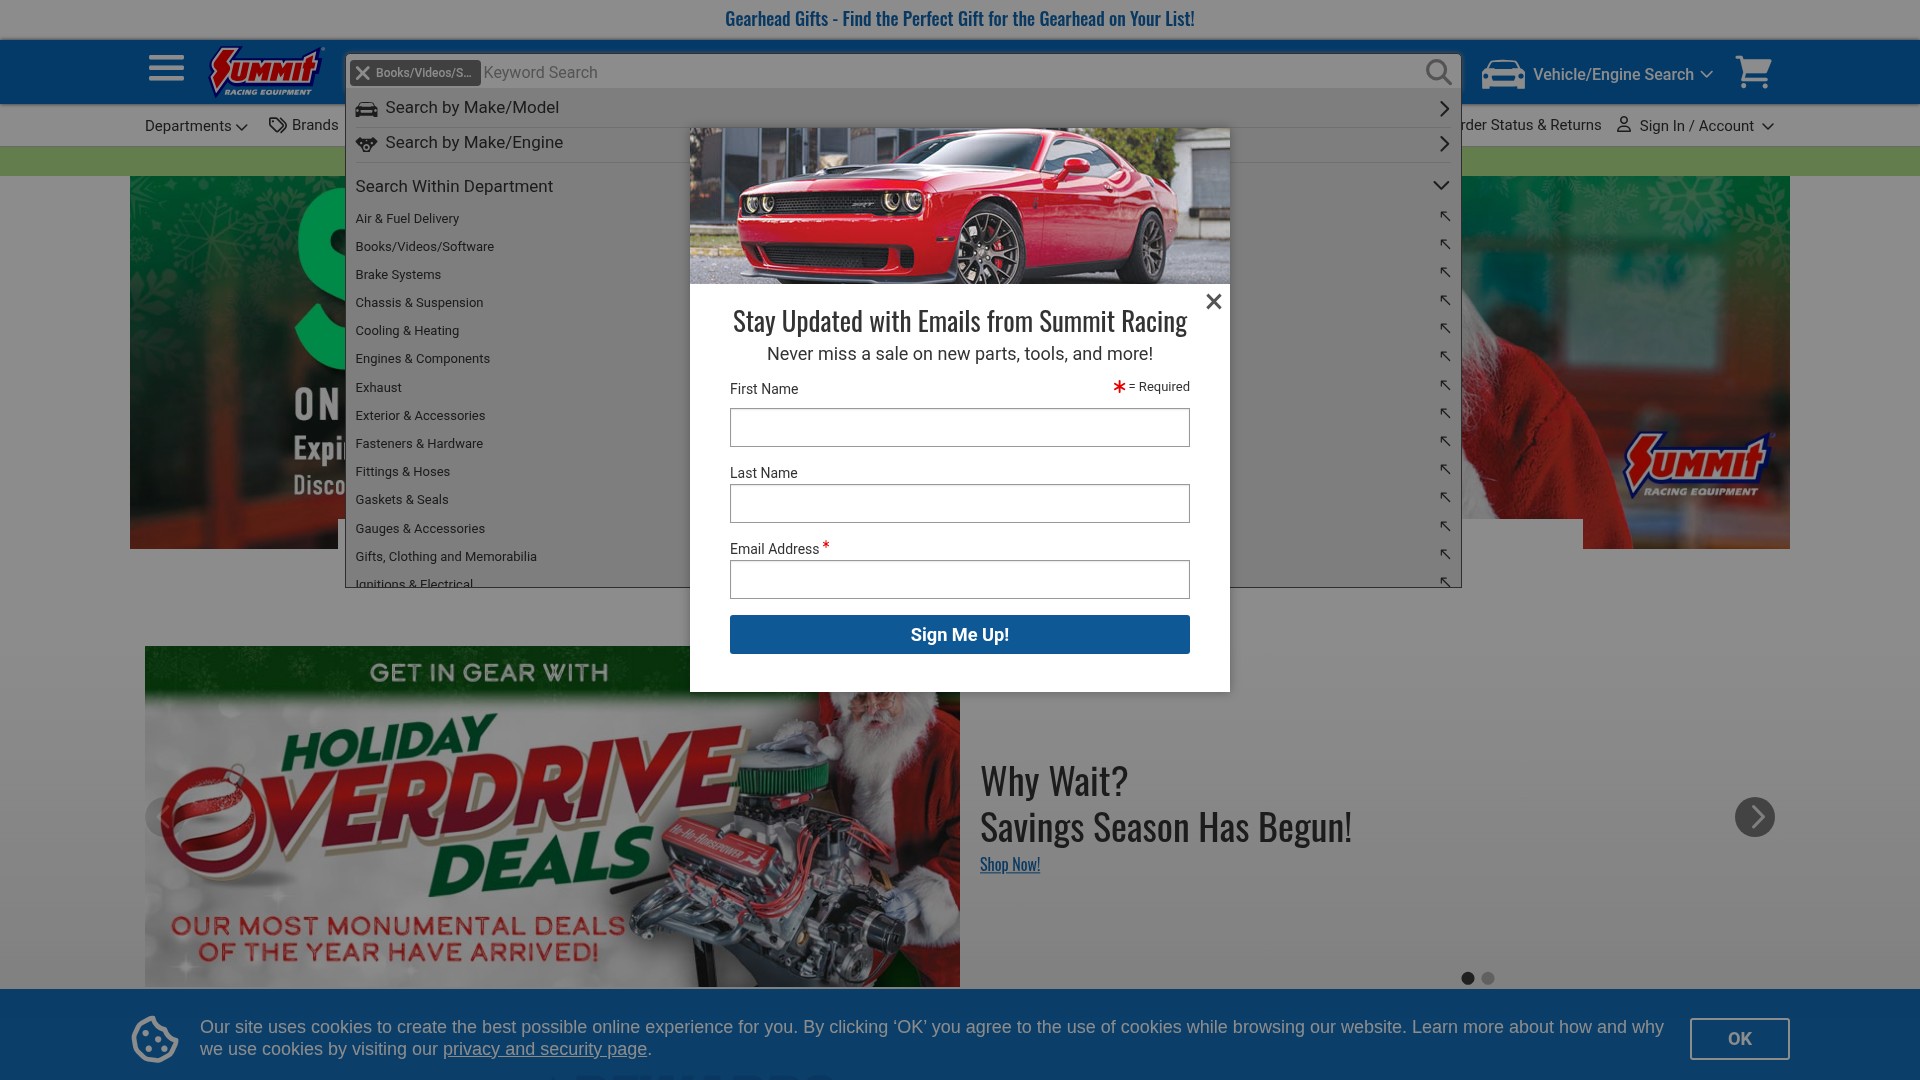Accept cookies with OK button
The width and height of the screenshot is (1920, 1080).
click(1740, 1039)
